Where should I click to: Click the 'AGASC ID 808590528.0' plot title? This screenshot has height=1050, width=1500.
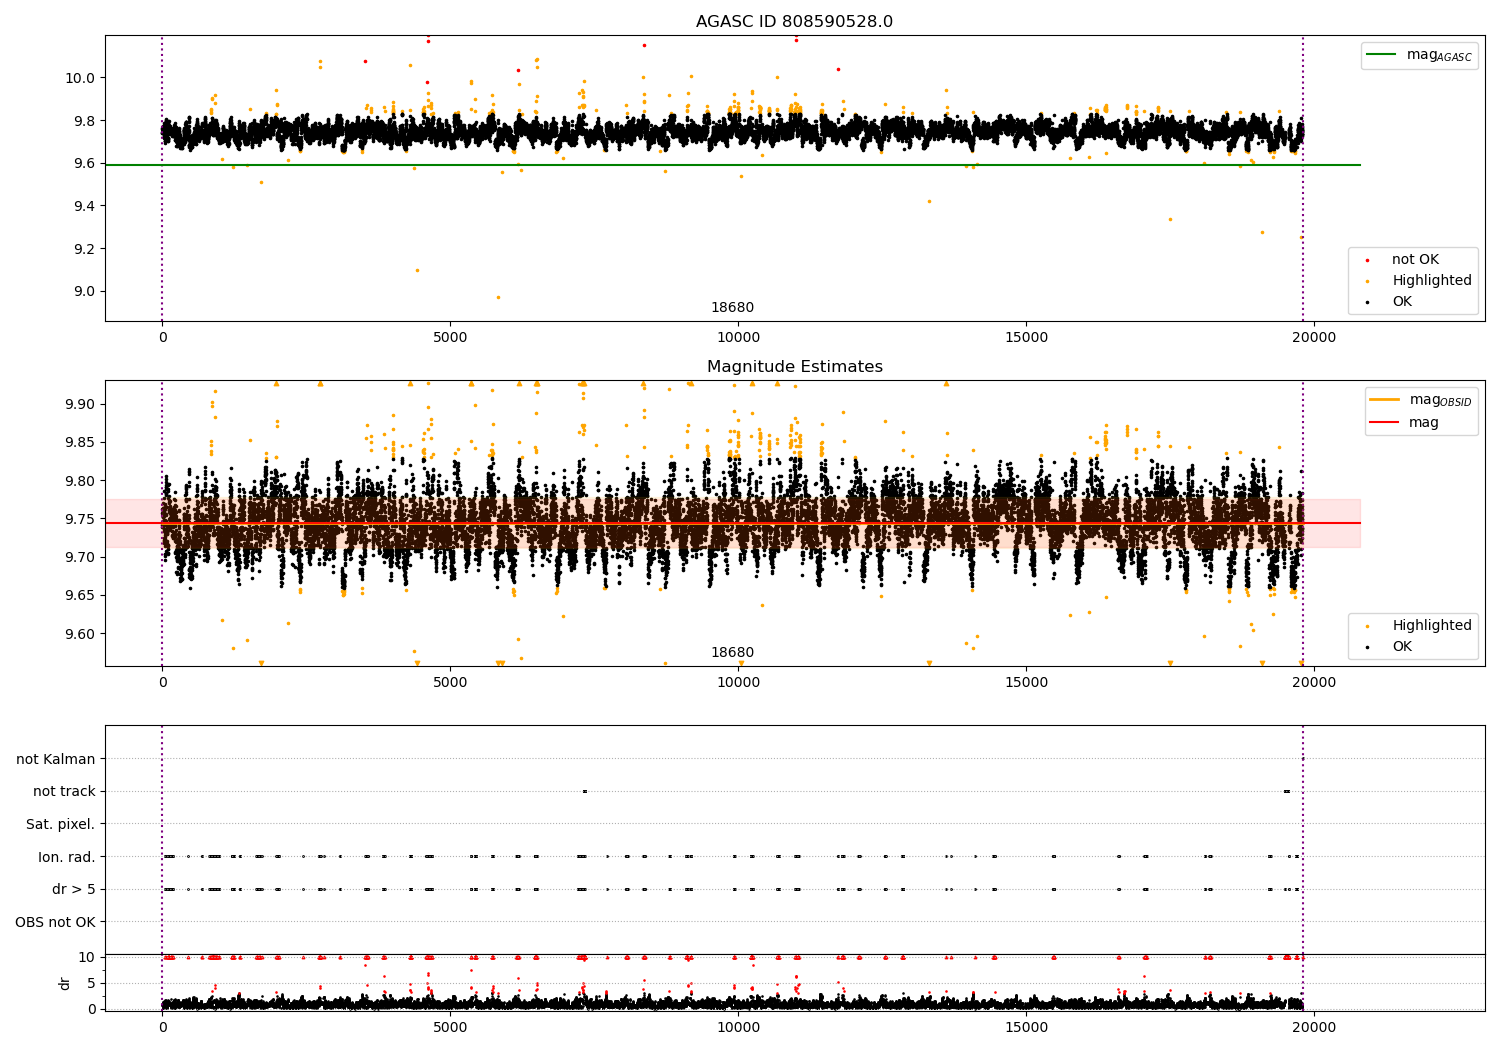(x=794, y=22)
